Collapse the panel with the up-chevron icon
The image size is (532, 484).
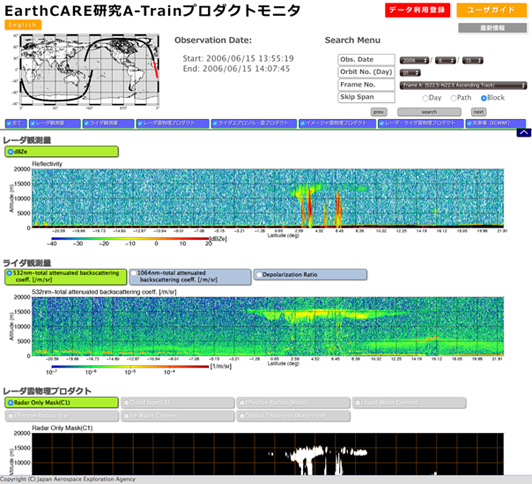524,133
